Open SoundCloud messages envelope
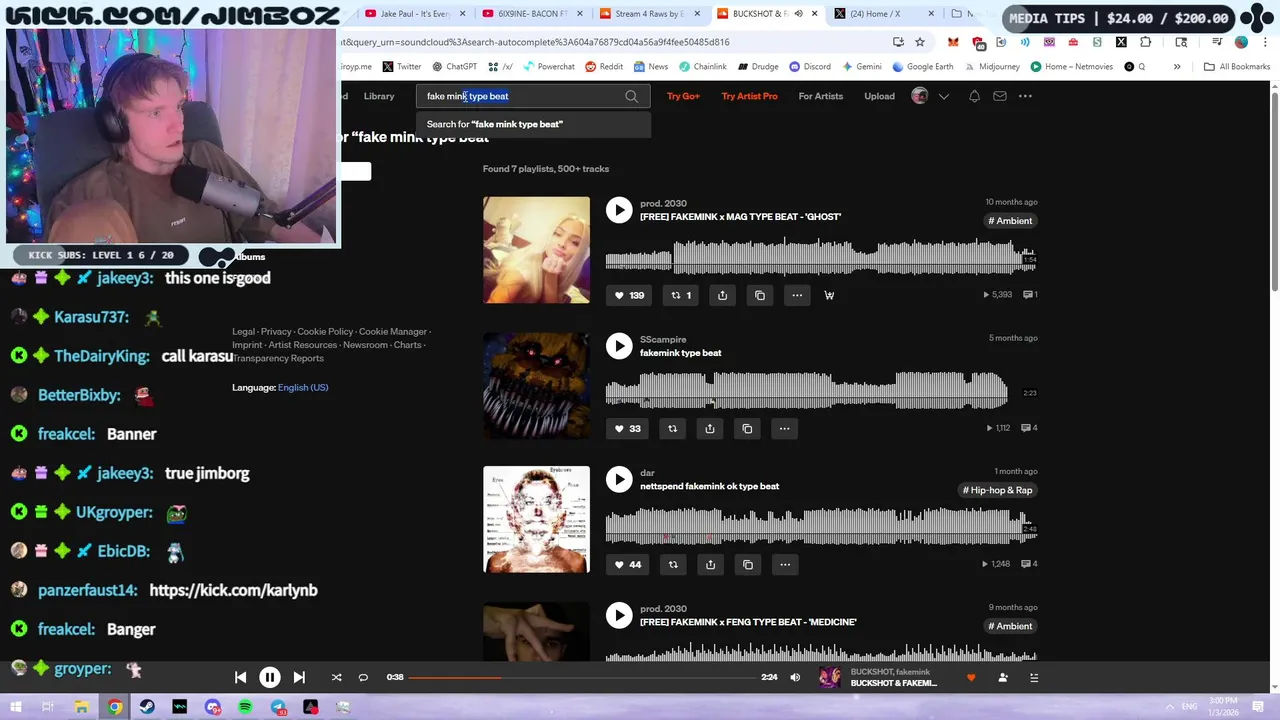Viewport: 1280px width, 720px height. (x=999, y=96)
